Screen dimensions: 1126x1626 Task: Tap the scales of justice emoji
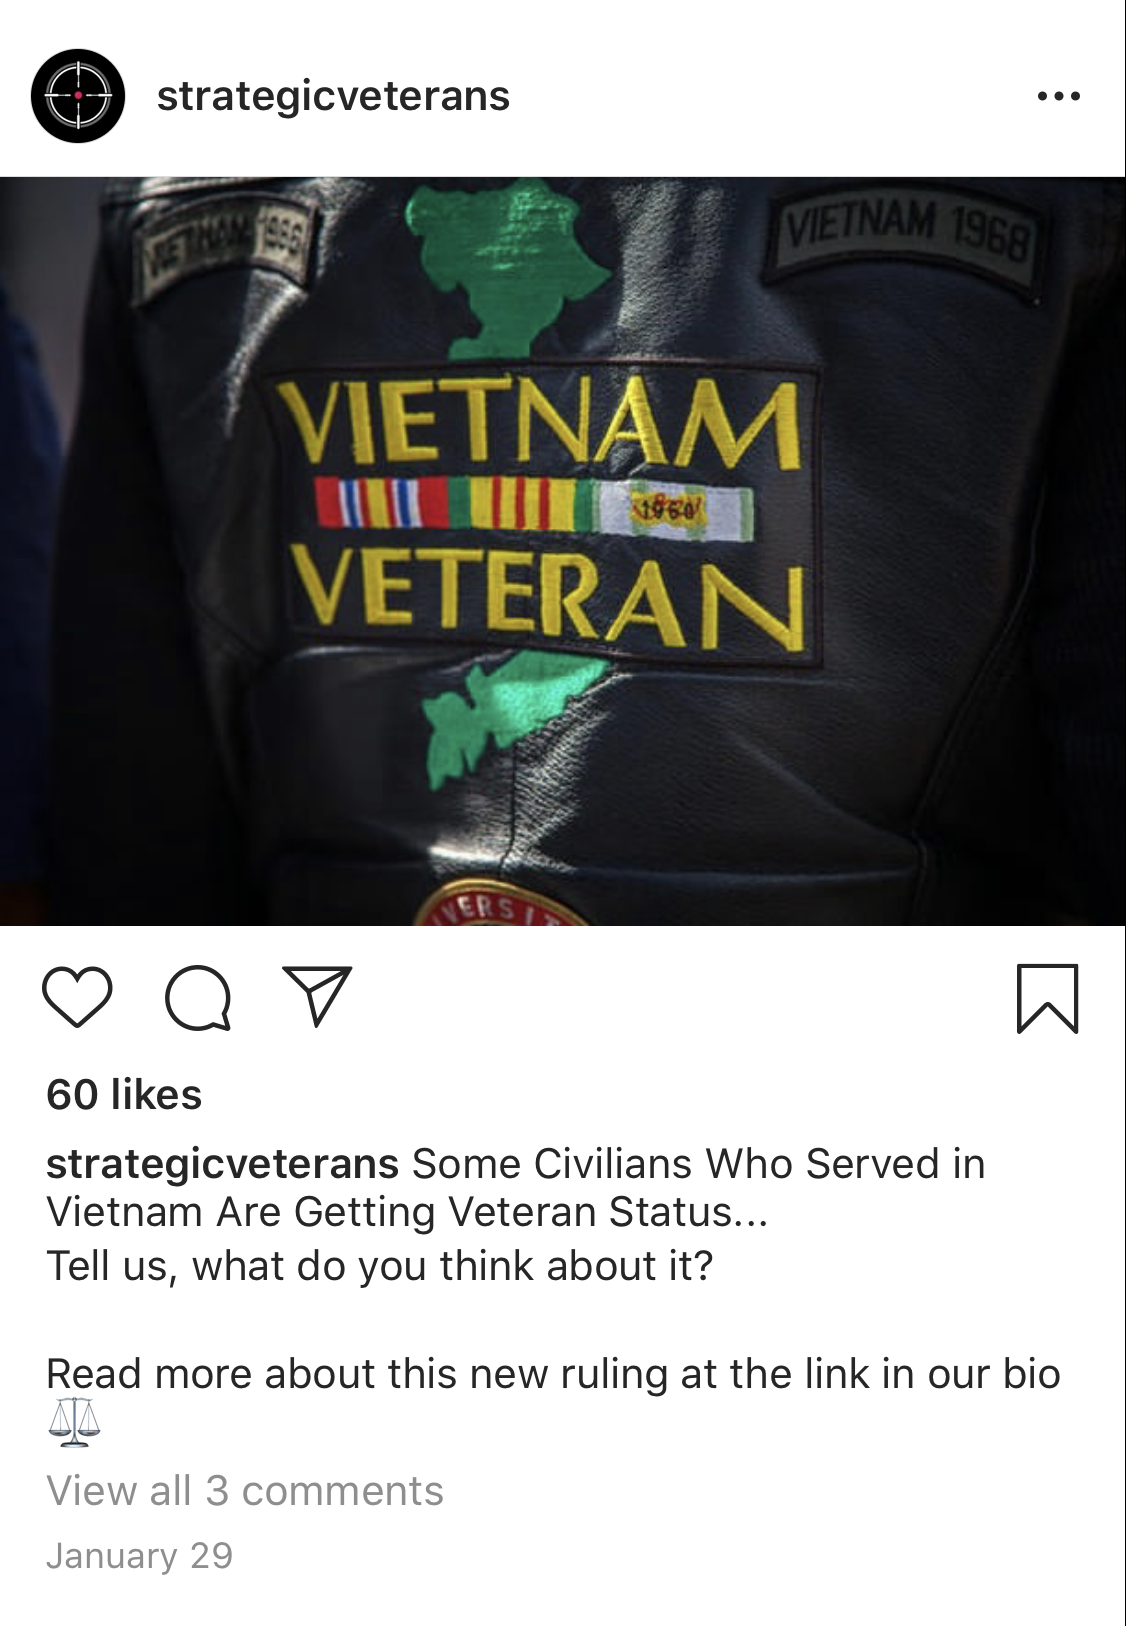pos(74,1423)
